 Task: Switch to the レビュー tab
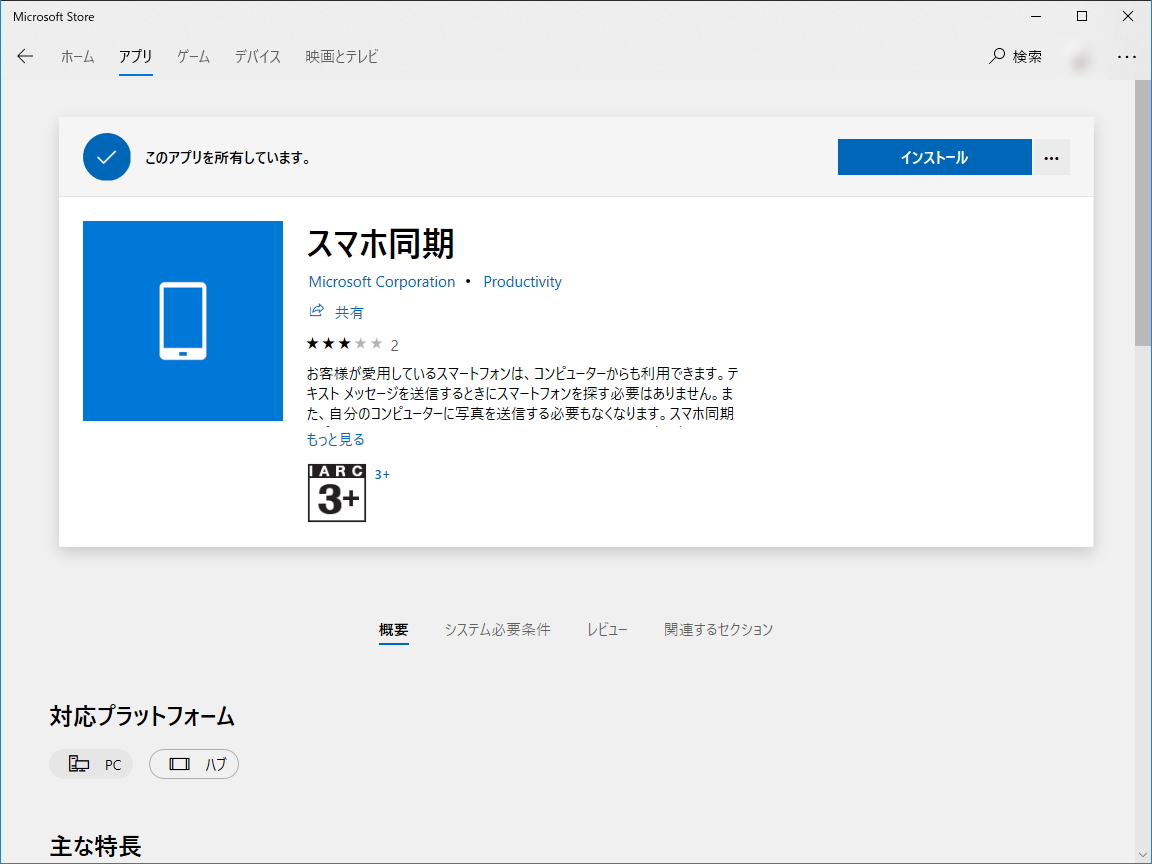[x=607, y=629]
